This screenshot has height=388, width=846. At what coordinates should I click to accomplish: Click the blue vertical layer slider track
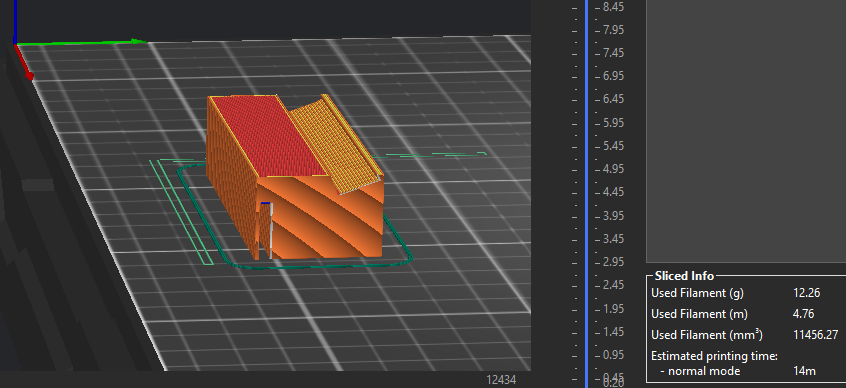click(x=586, y=194)
